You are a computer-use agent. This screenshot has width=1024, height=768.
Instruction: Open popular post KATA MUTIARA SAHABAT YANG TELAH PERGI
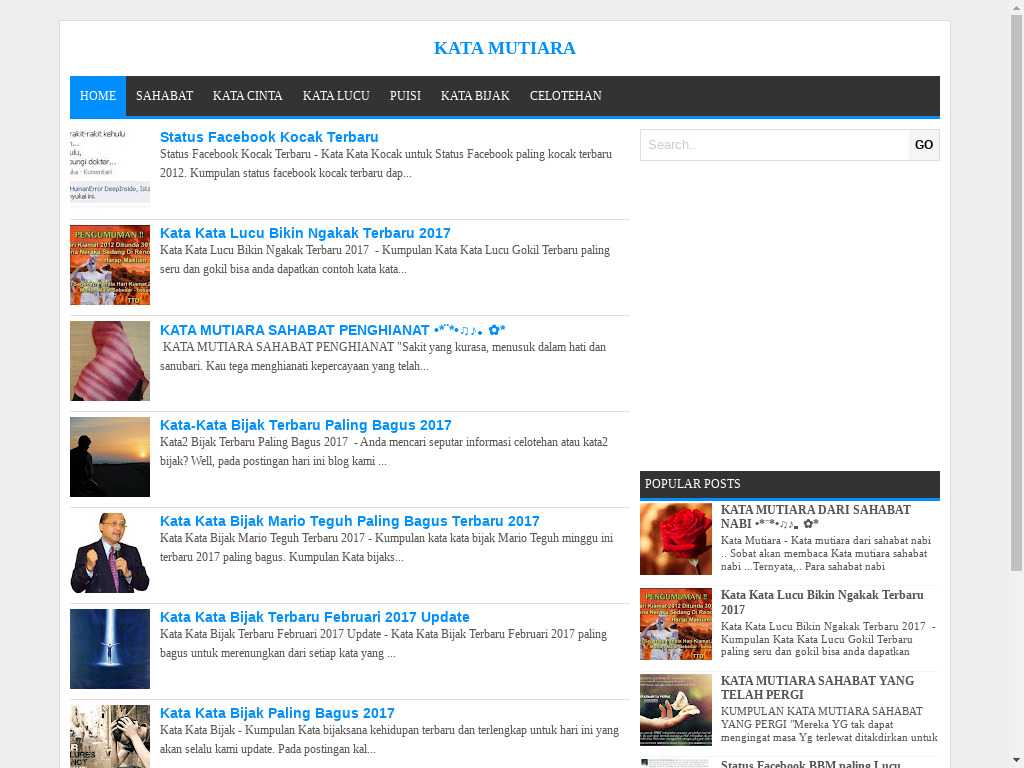[x=818, y=688]
